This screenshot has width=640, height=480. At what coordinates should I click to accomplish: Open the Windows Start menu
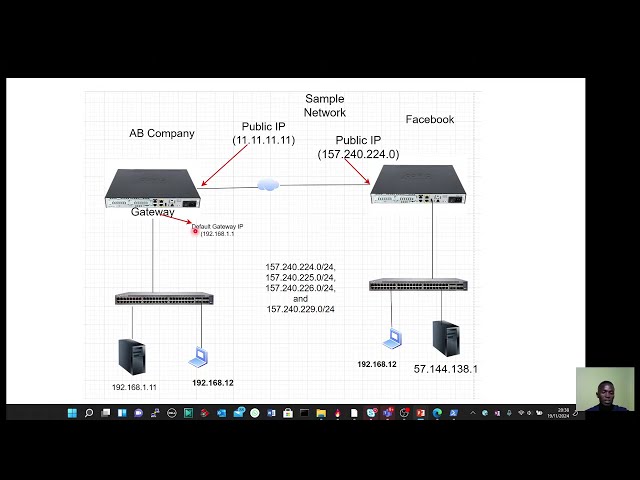coord(72,413)
